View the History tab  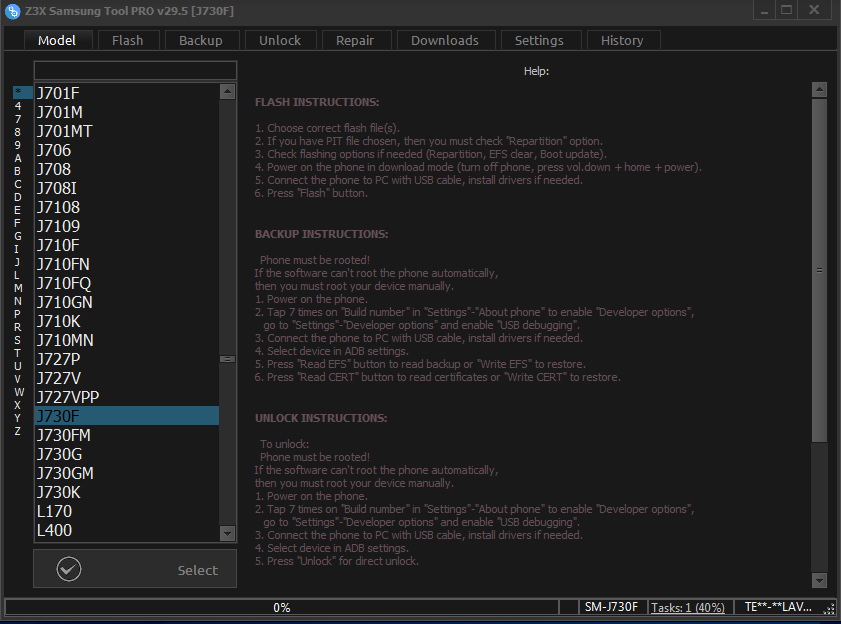(x=622, y=40)
